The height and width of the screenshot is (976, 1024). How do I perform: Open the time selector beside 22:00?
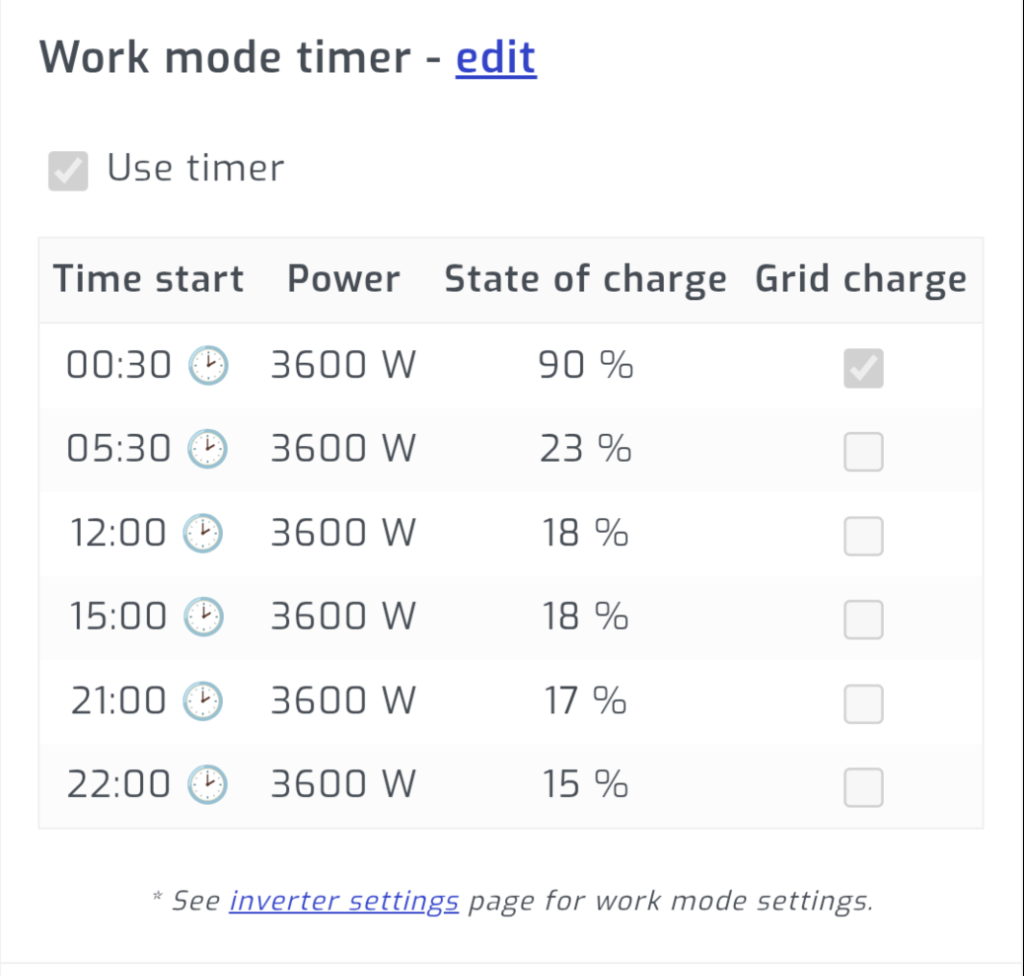tap(207, 785)
